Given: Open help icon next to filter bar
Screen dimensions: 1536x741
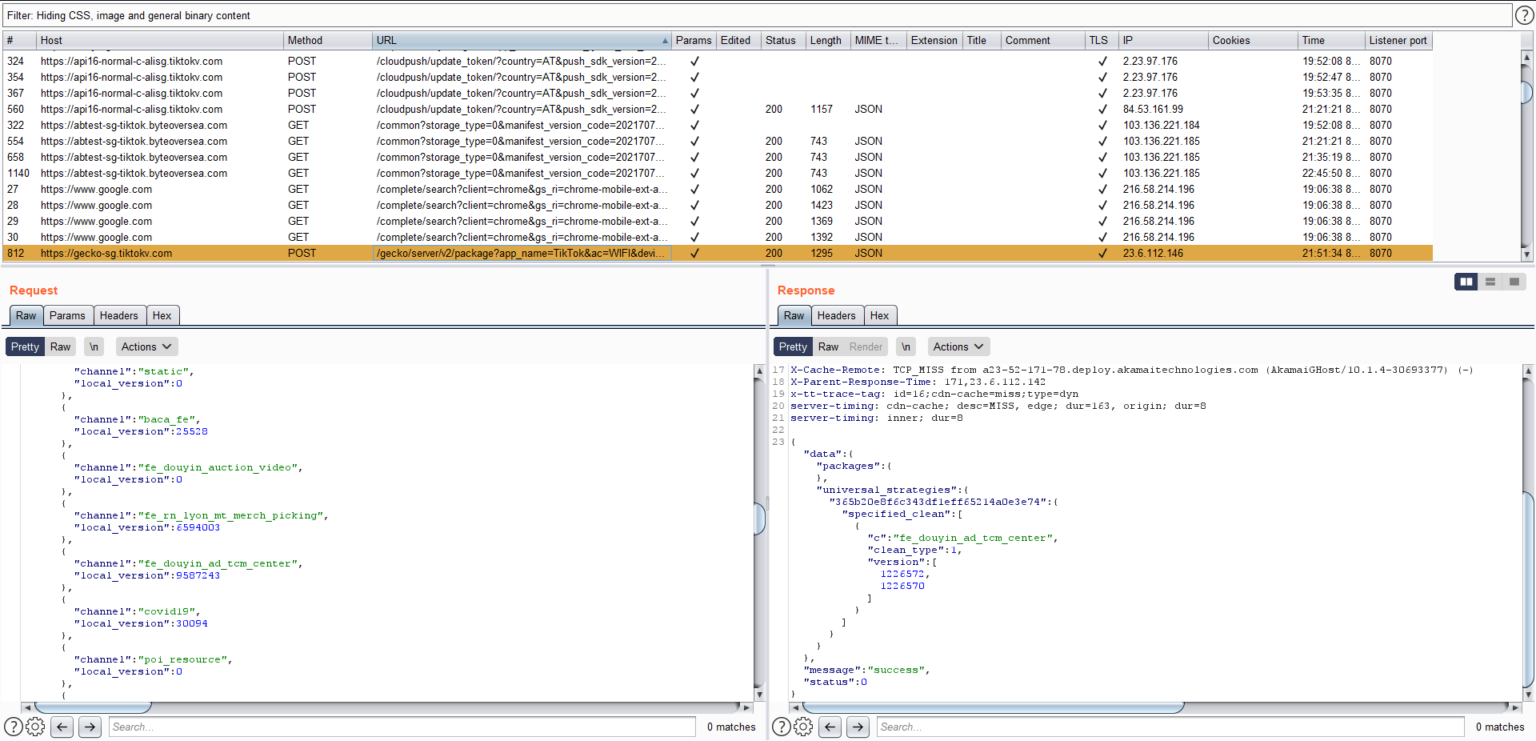Looking at the screenshot, I should (1524, 15).
